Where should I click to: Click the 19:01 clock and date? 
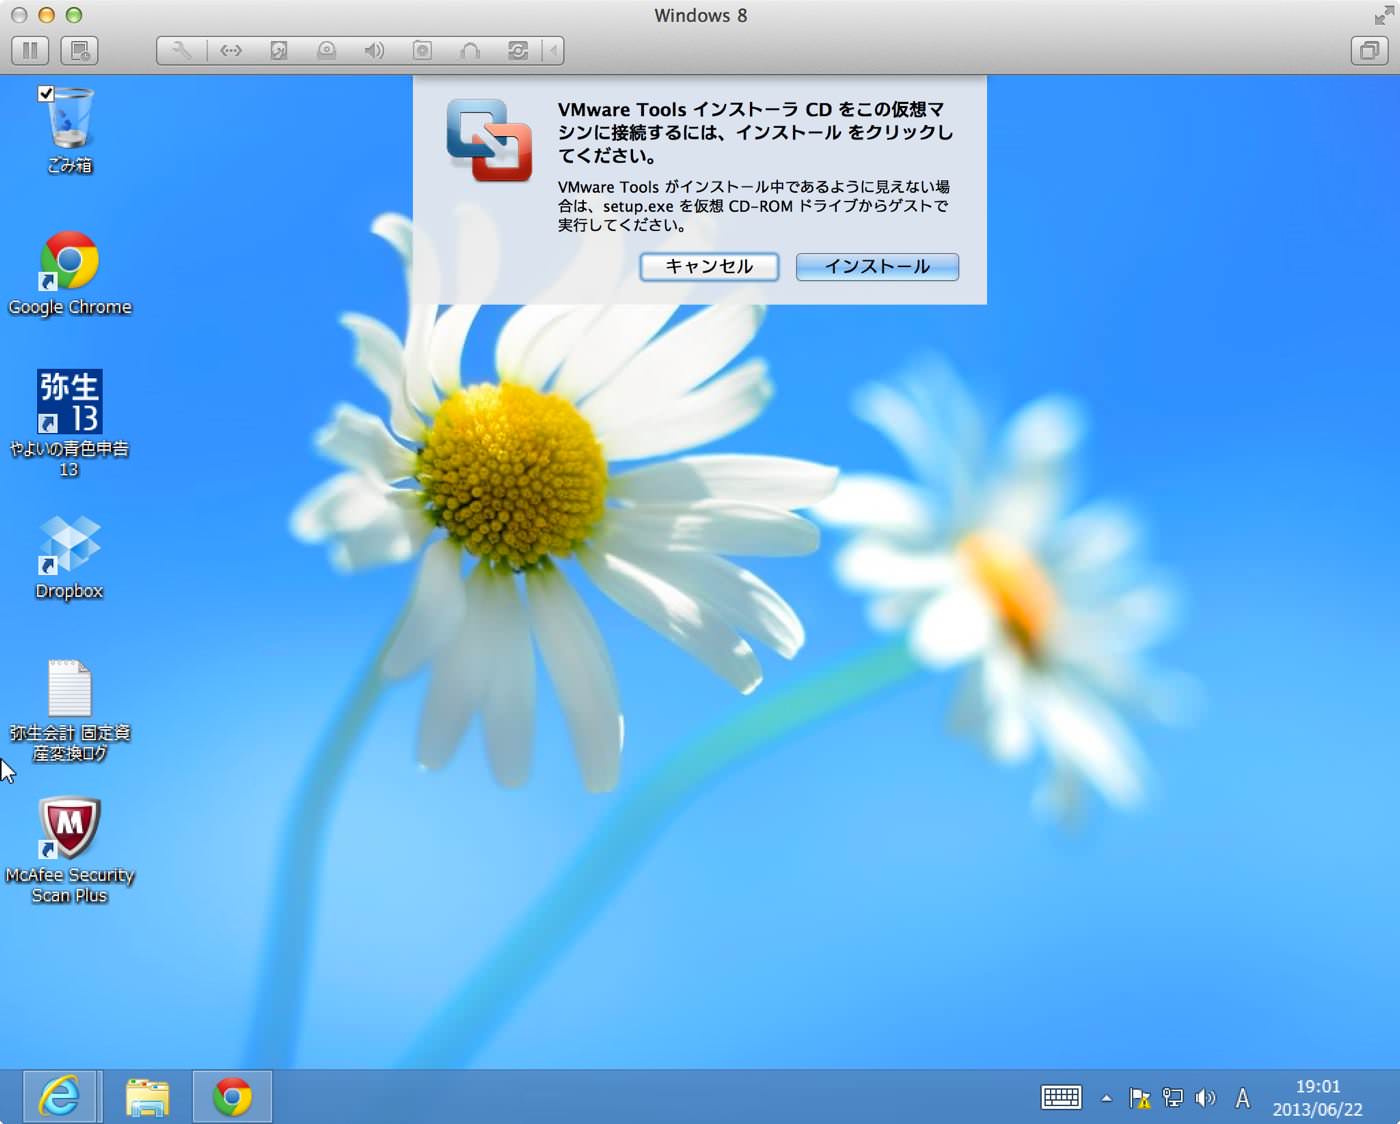[1317, 1098]
